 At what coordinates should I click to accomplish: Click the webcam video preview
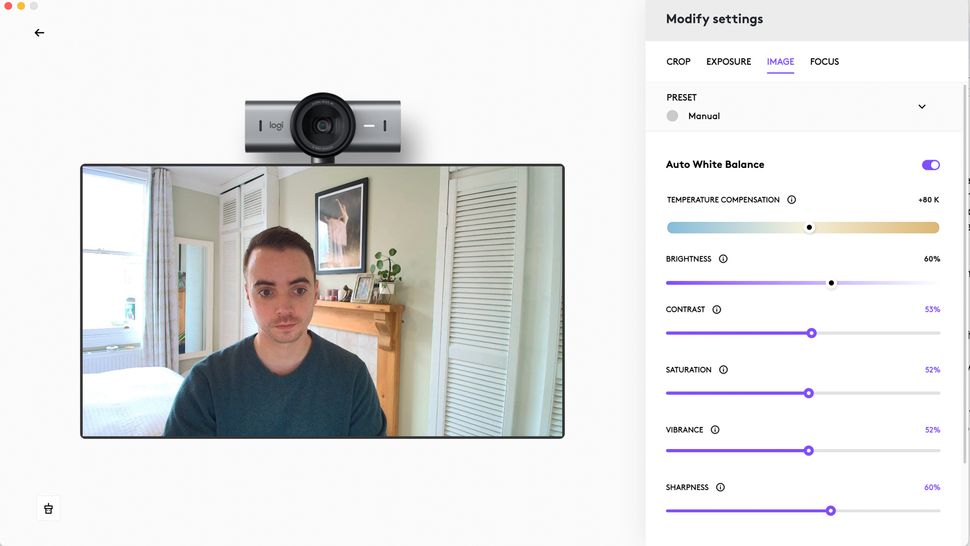pyautogui.click(x=322, y=301)
